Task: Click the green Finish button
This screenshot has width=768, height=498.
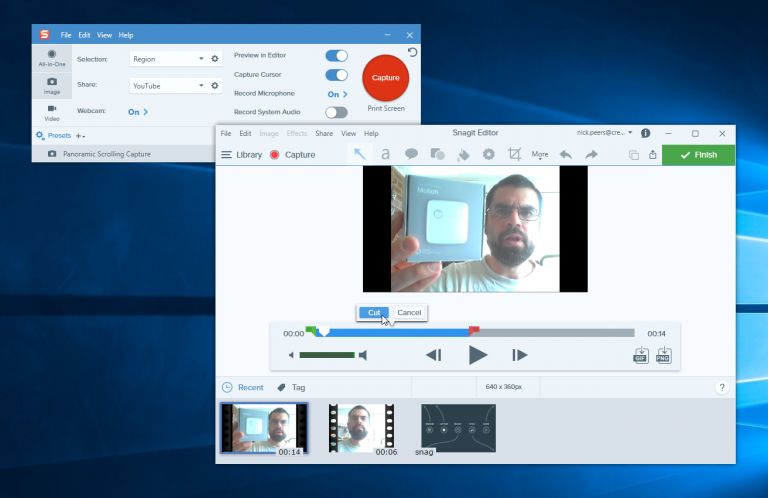Action: (698, 155)
